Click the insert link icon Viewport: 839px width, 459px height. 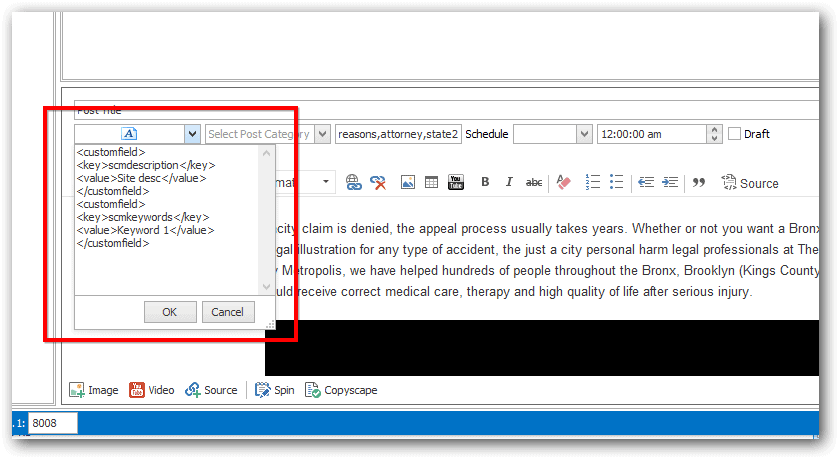tap(353, 183)
